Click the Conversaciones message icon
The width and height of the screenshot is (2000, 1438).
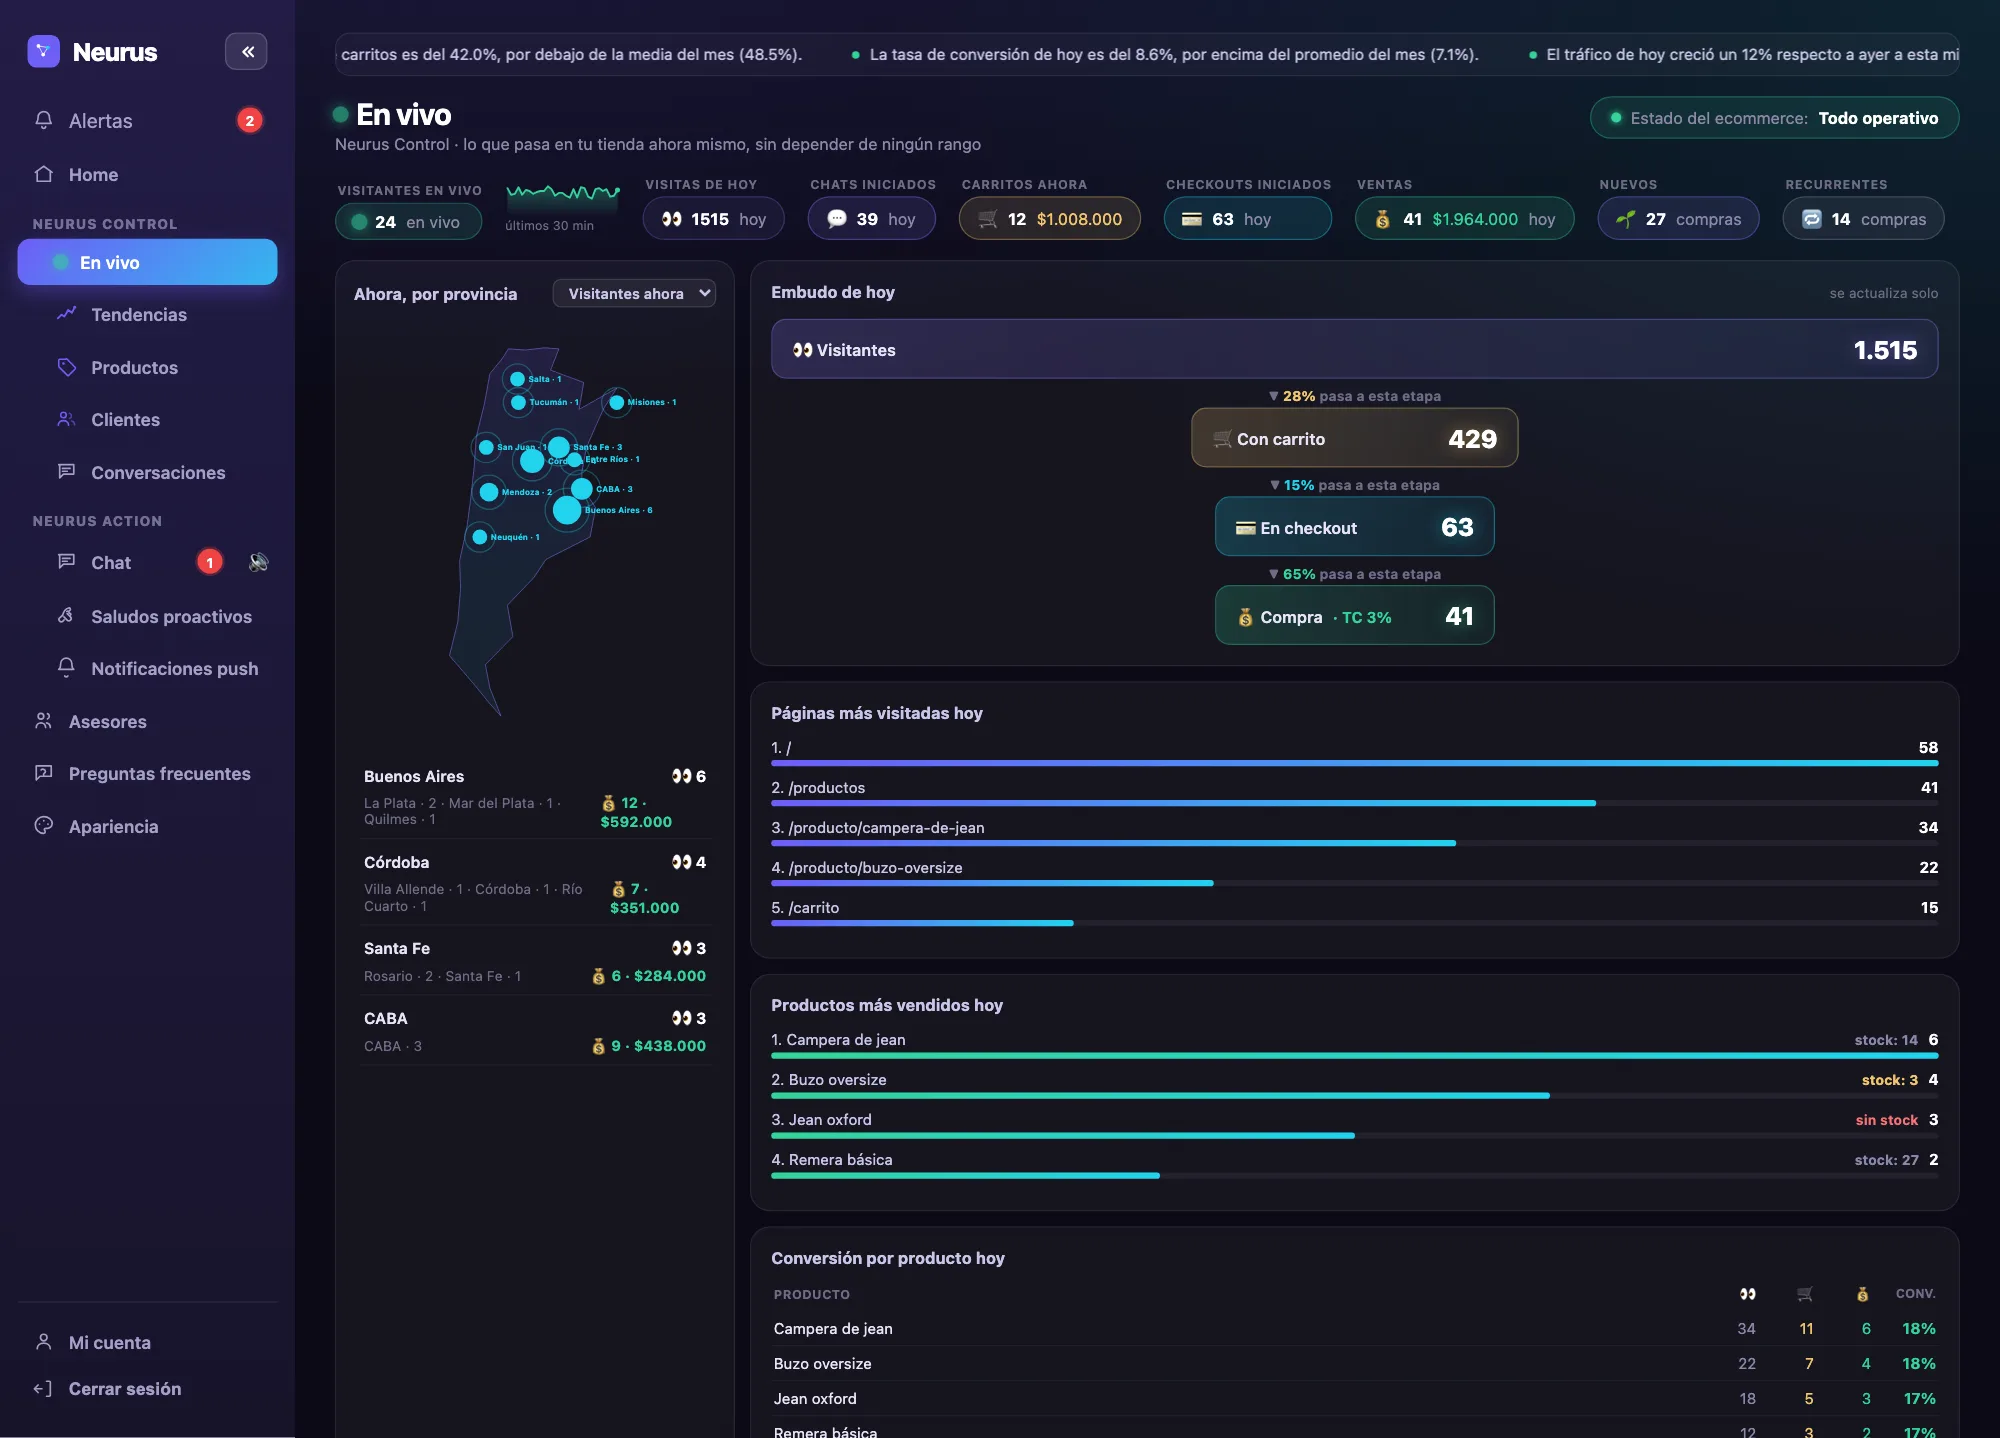coord(67,471)
